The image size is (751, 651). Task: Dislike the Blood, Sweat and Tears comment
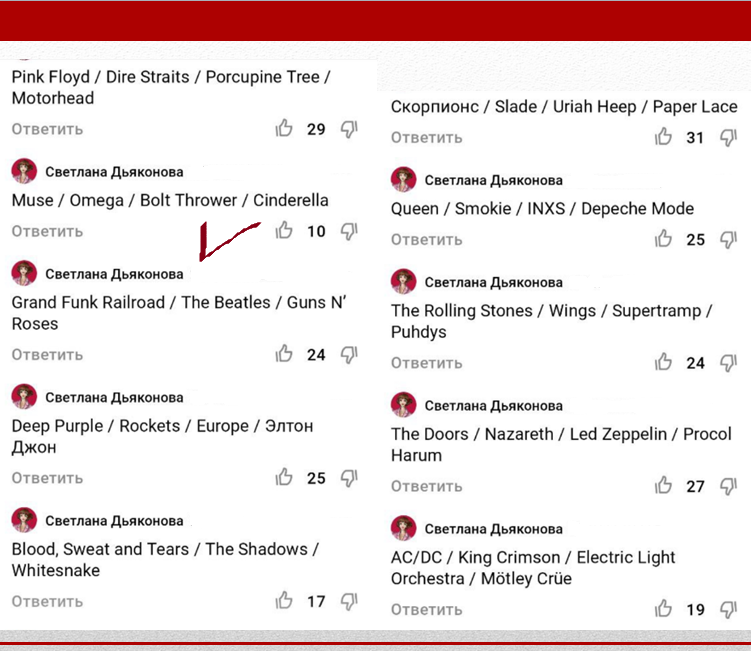[349, 601]
